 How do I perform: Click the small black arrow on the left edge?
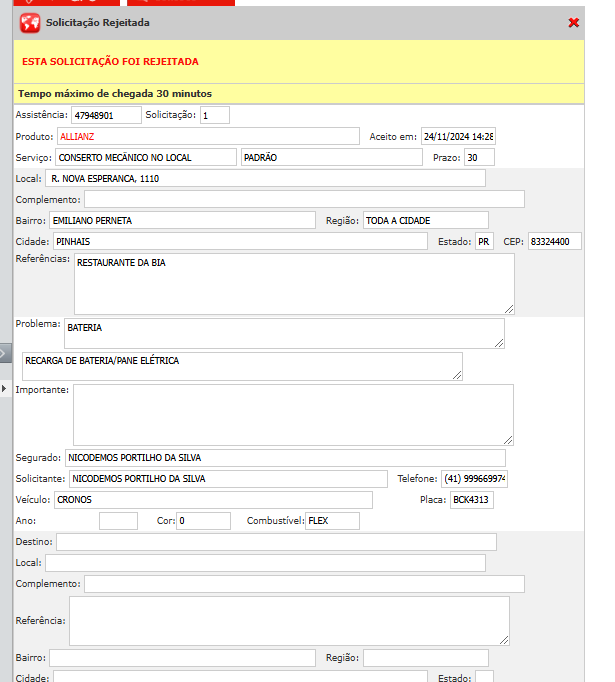click(x=4, y=388)
